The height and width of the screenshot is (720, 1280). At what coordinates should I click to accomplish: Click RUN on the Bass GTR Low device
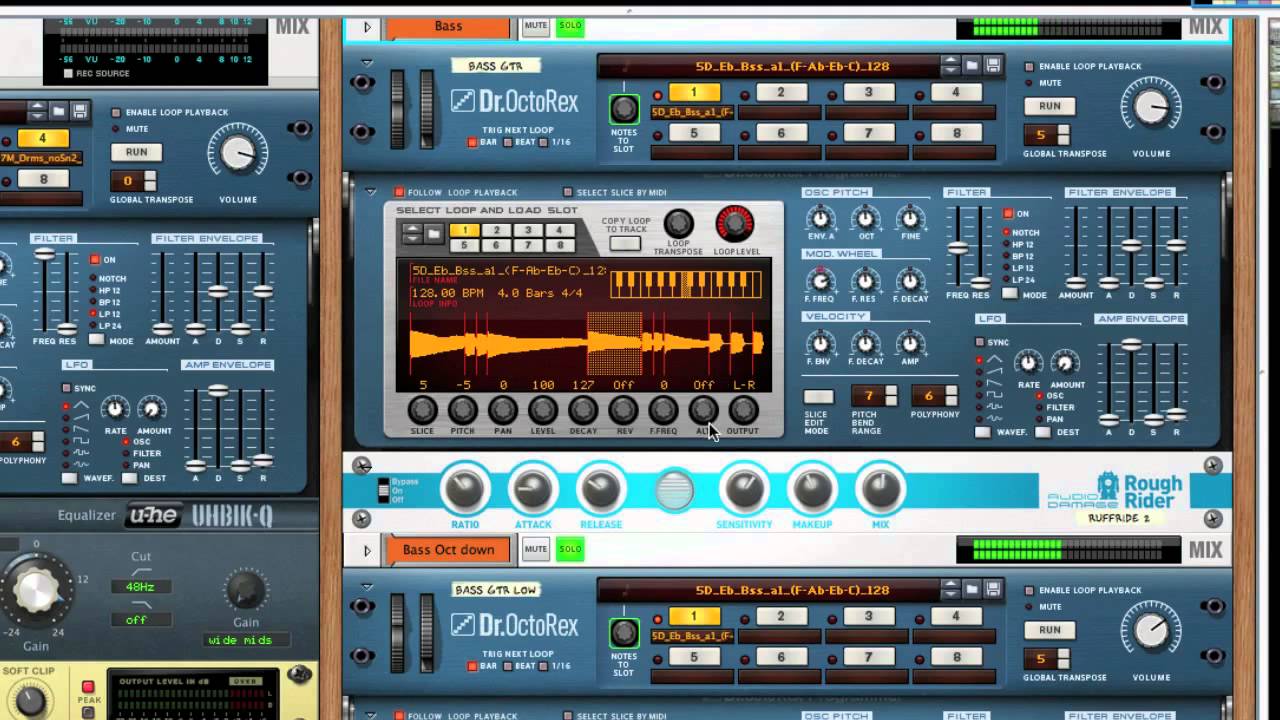tap(1049, 630)
